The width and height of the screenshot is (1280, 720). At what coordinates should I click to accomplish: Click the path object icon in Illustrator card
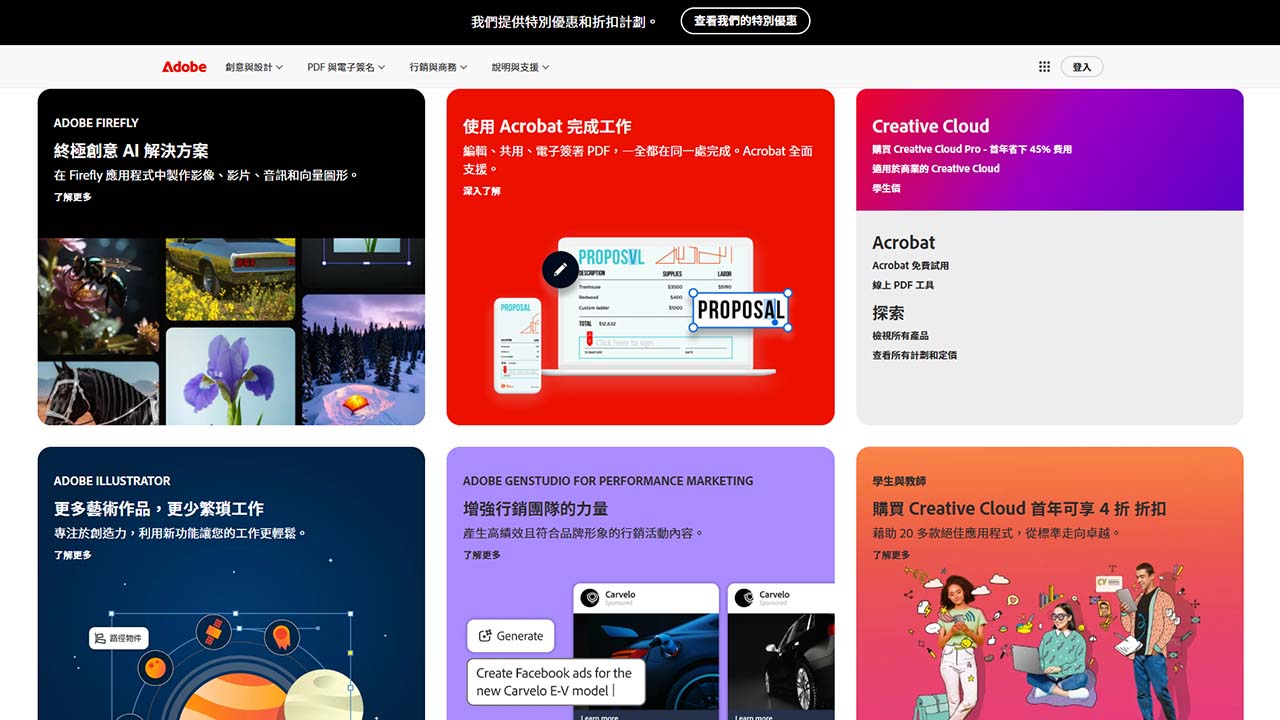(x=100, y=638)
